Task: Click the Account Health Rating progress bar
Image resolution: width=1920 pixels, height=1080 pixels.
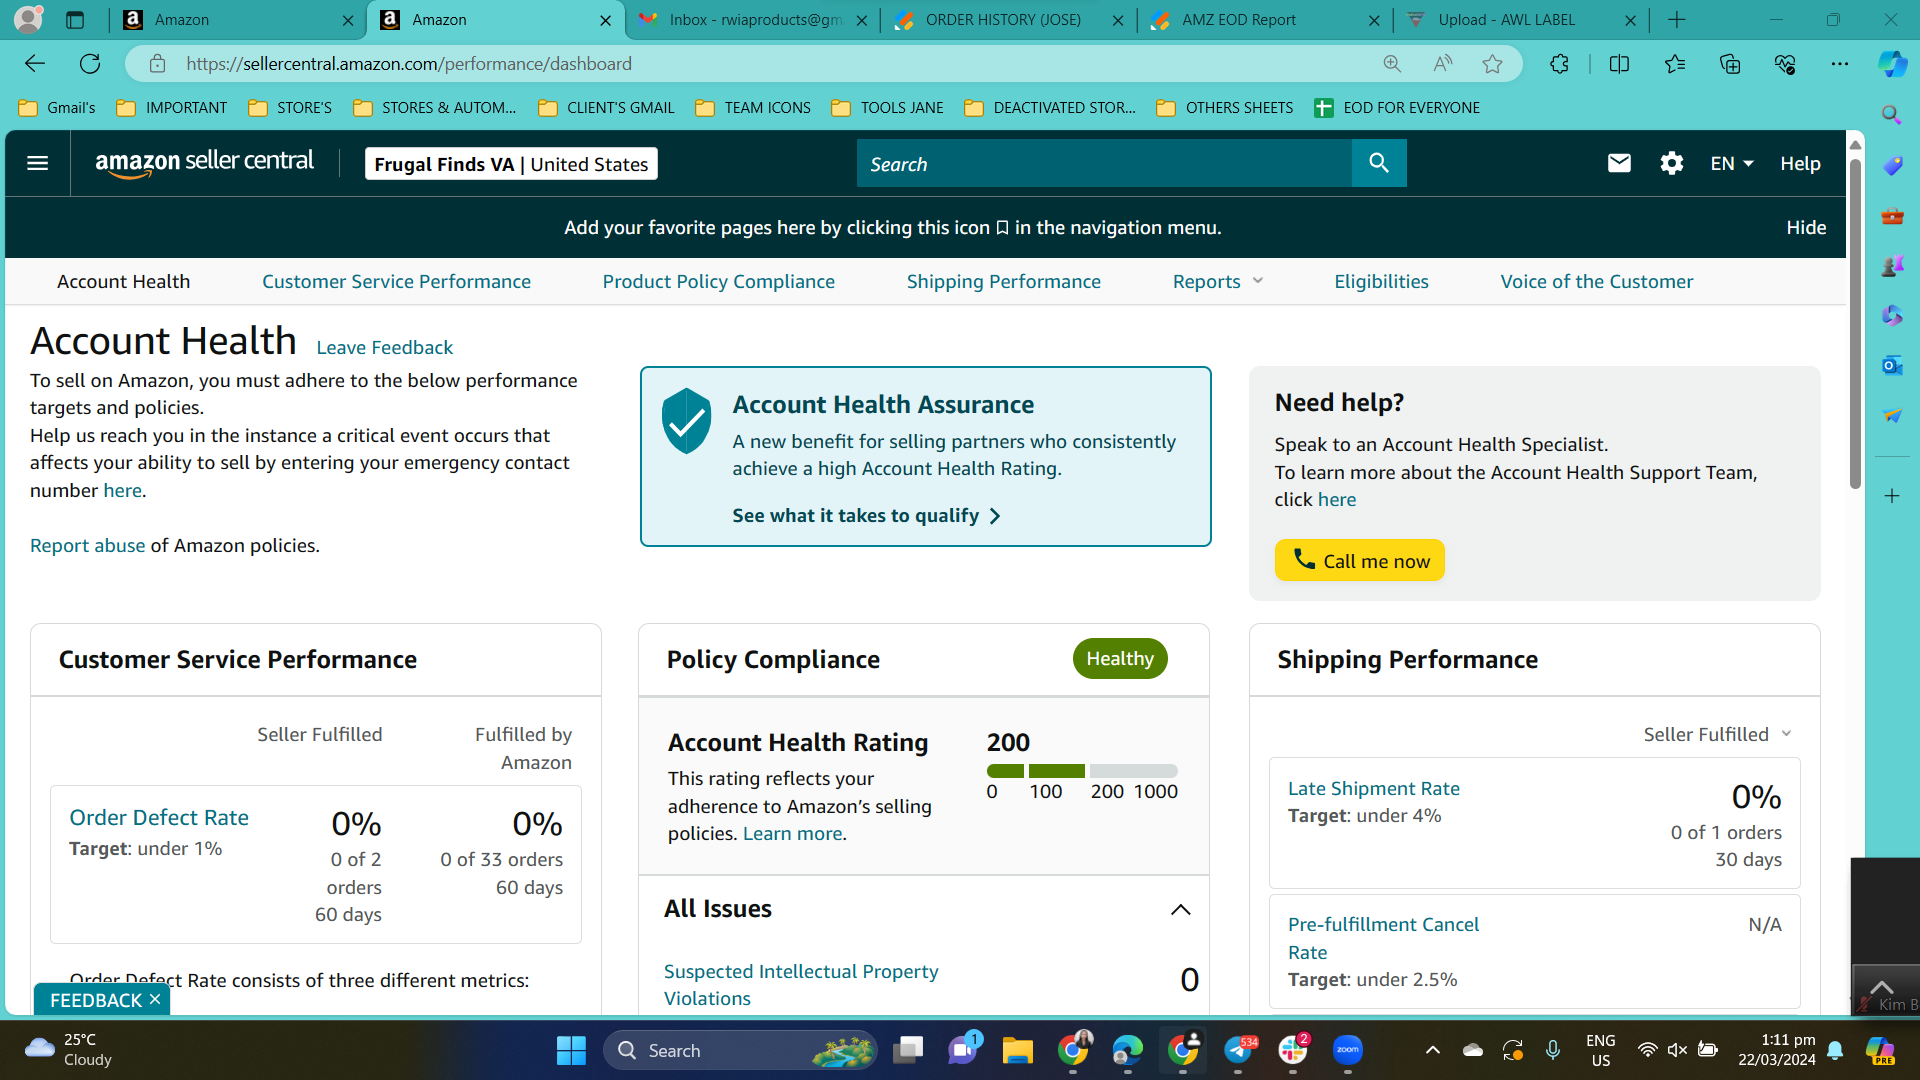Action: click(1082, 771)
